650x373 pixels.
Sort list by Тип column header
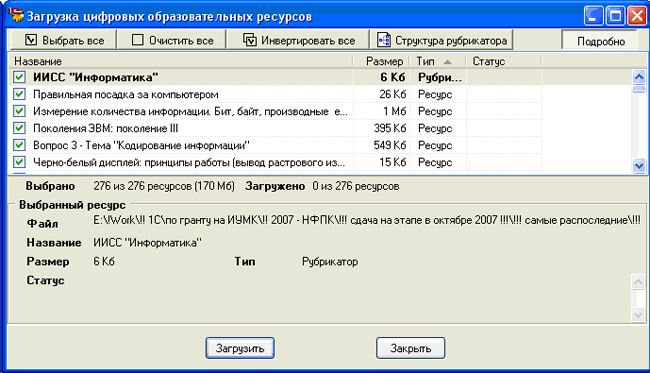pyautogui.click(x=437, y=61)
